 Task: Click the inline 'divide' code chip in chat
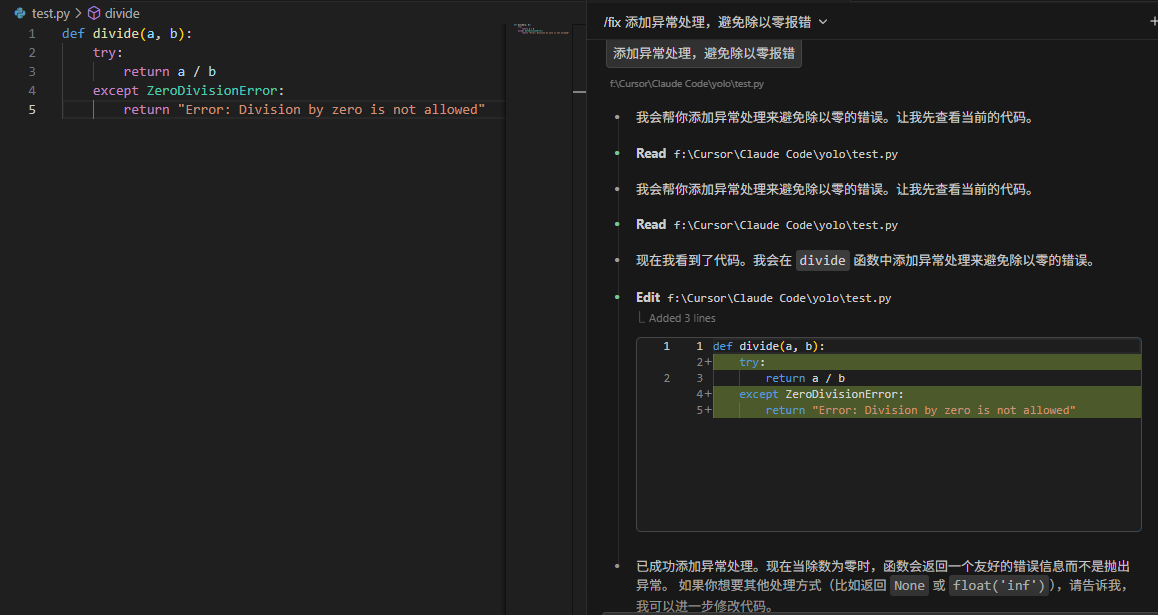(x=822, y=261)
